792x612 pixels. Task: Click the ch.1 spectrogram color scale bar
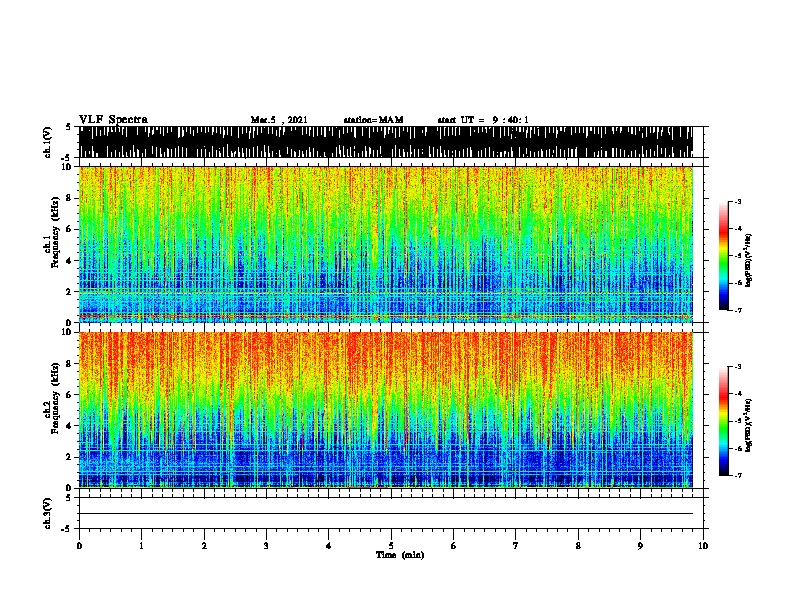click(x=723, y=256)
